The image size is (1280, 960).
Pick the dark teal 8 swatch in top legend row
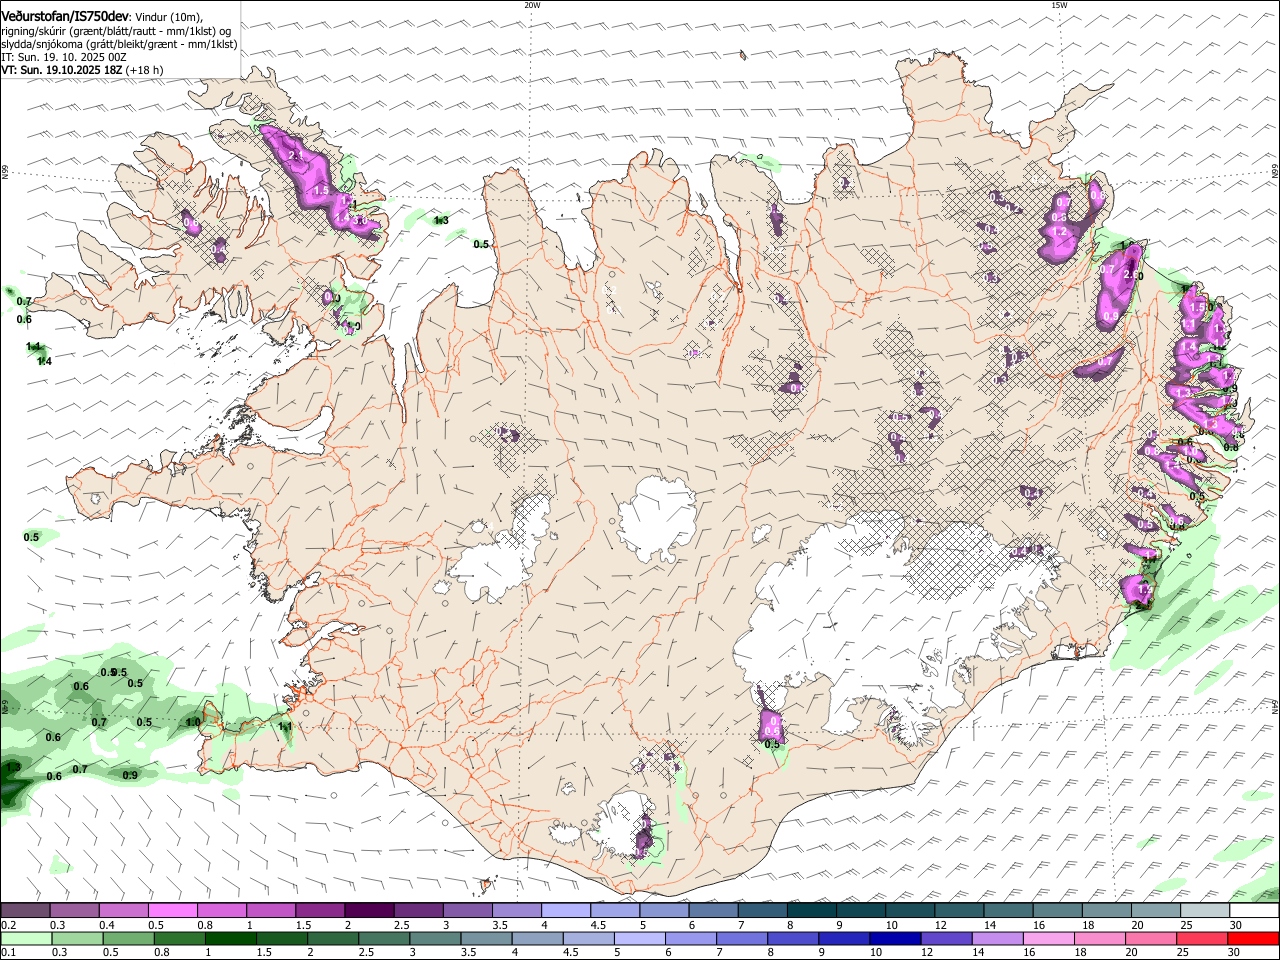click(812, 911)
